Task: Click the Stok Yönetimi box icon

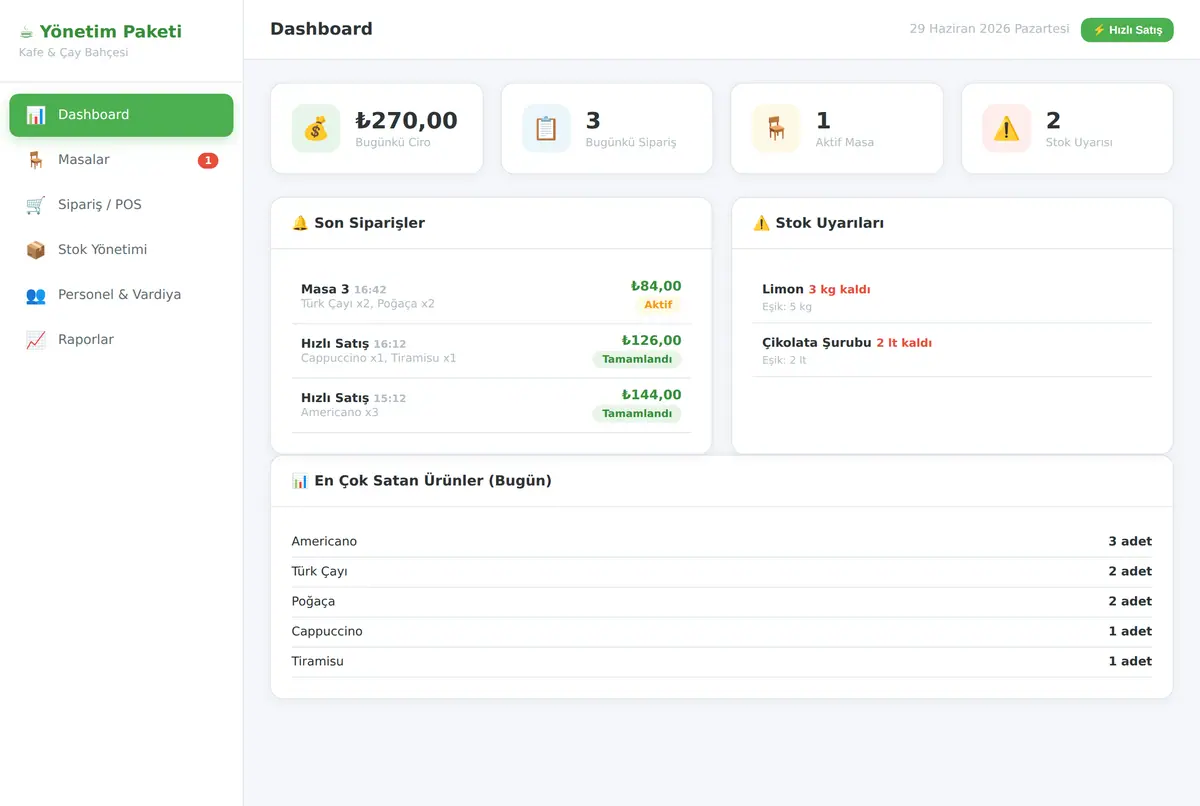Action: (x=36, y=250)
